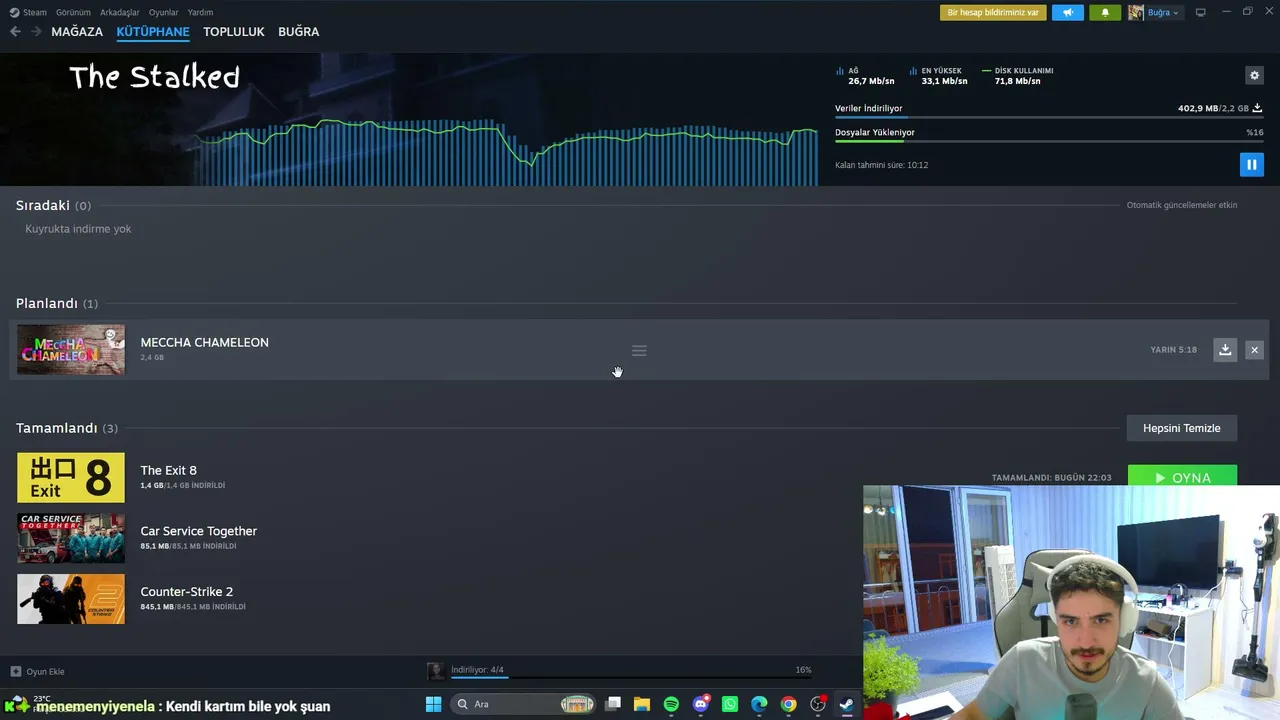1280x720 pixels.
Task: Open Car Service Together thumbnail
Action: 71,538
